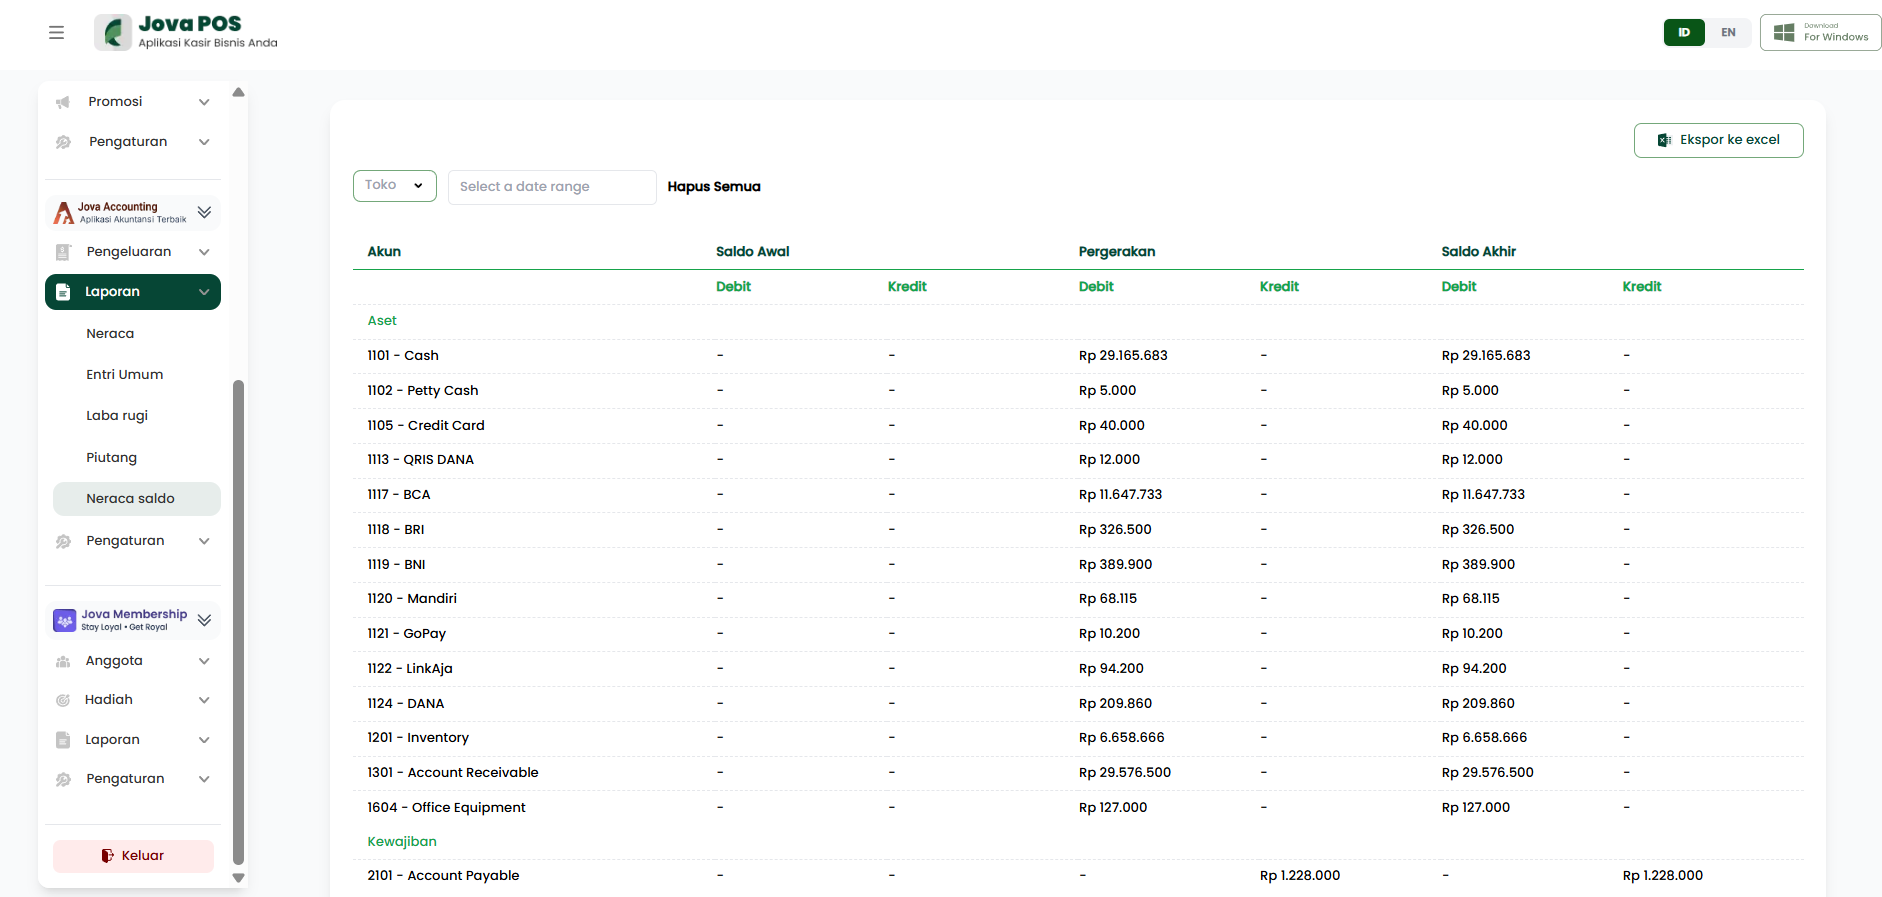Open the Neraca report
The image size is (1882, 897).
(x=110, y=334)
